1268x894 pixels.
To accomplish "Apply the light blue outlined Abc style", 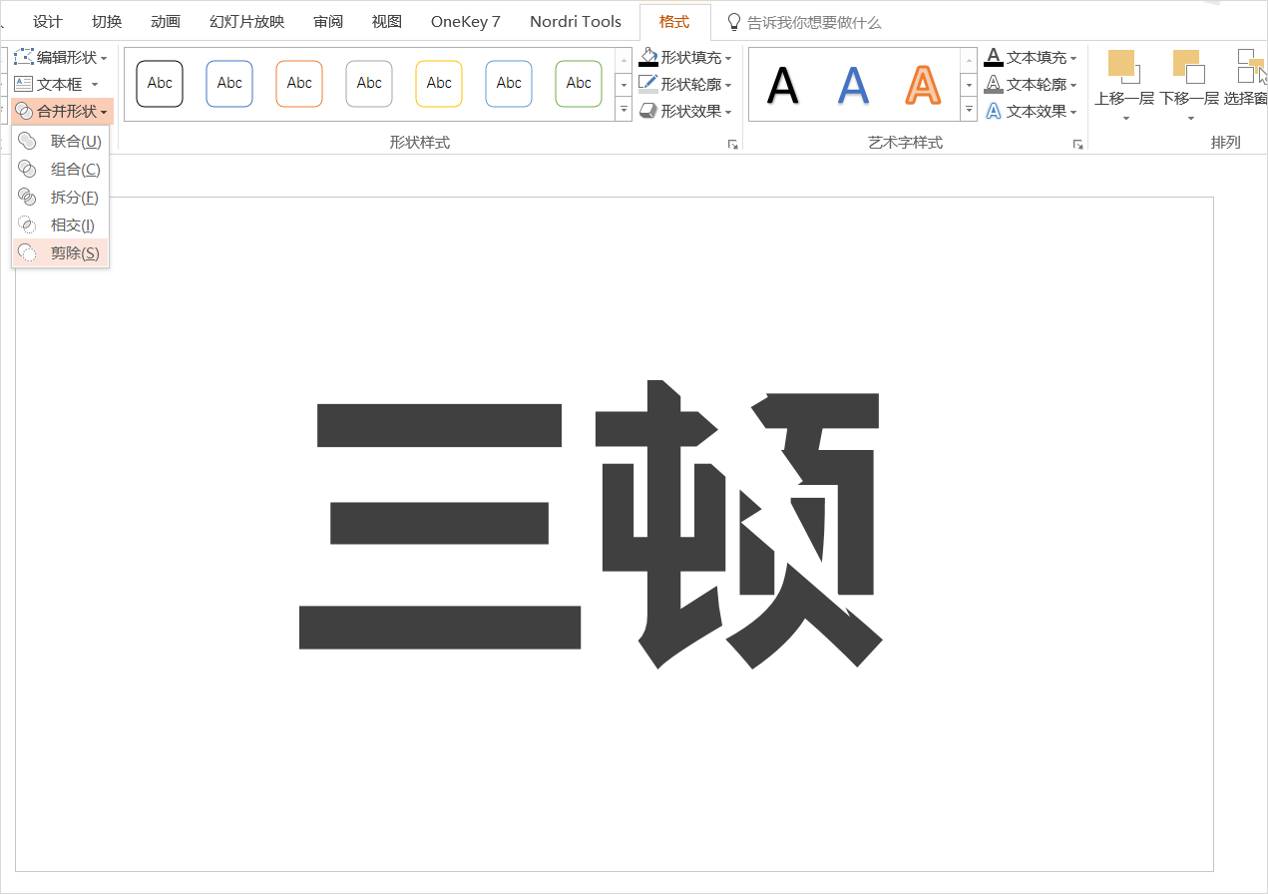I will coord(509,84).
